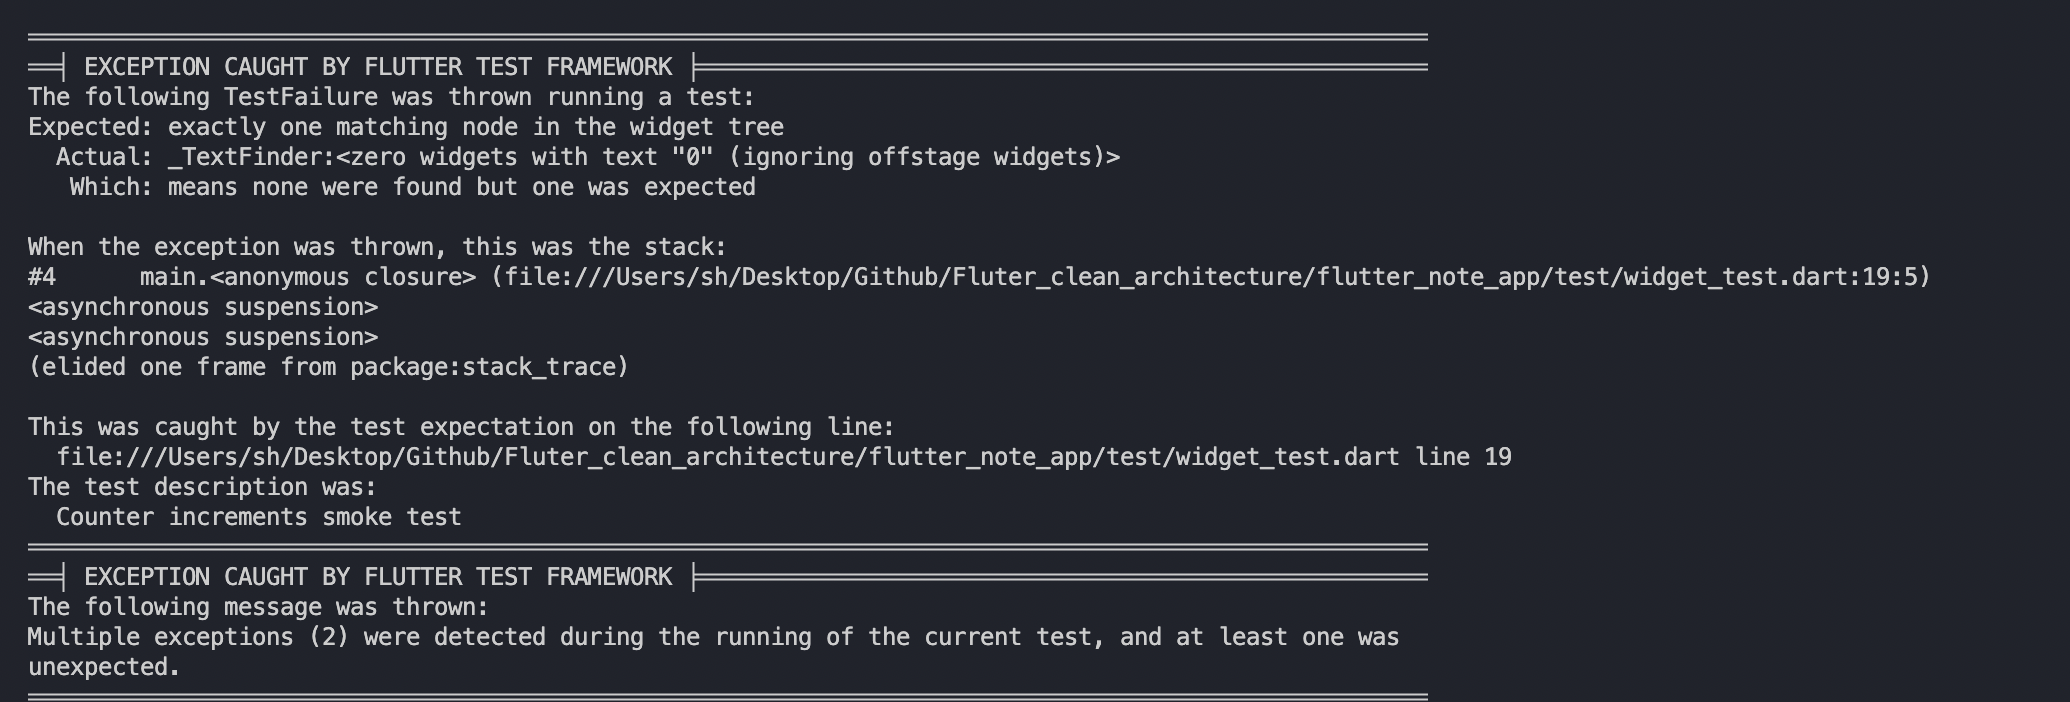Click the top EXCEPTION CAUGHT BY FLUTTER header

[x=378, y=67]
